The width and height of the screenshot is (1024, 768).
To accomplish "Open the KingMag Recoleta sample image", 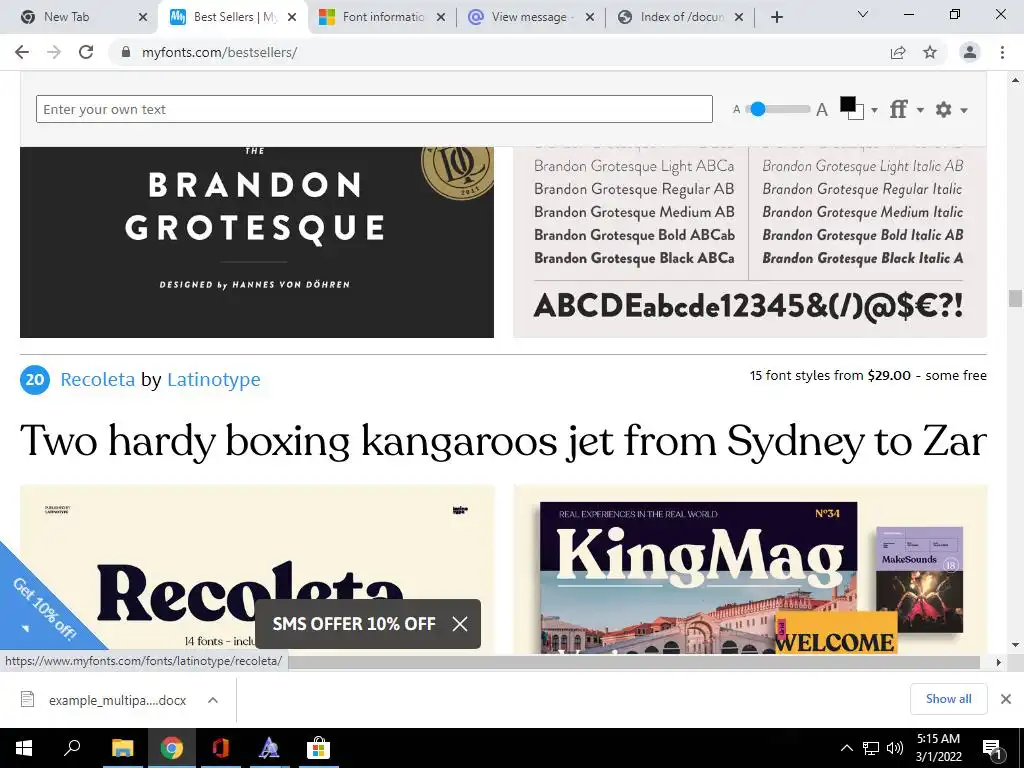I will tap(750, 569).
